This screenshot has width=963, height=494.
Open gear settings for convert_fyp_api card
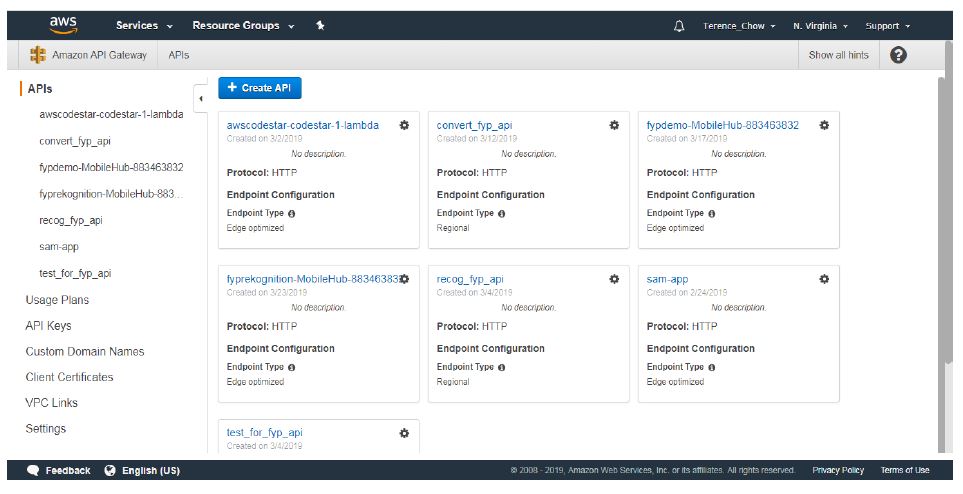pyautogui.click(x=614, y=125)
